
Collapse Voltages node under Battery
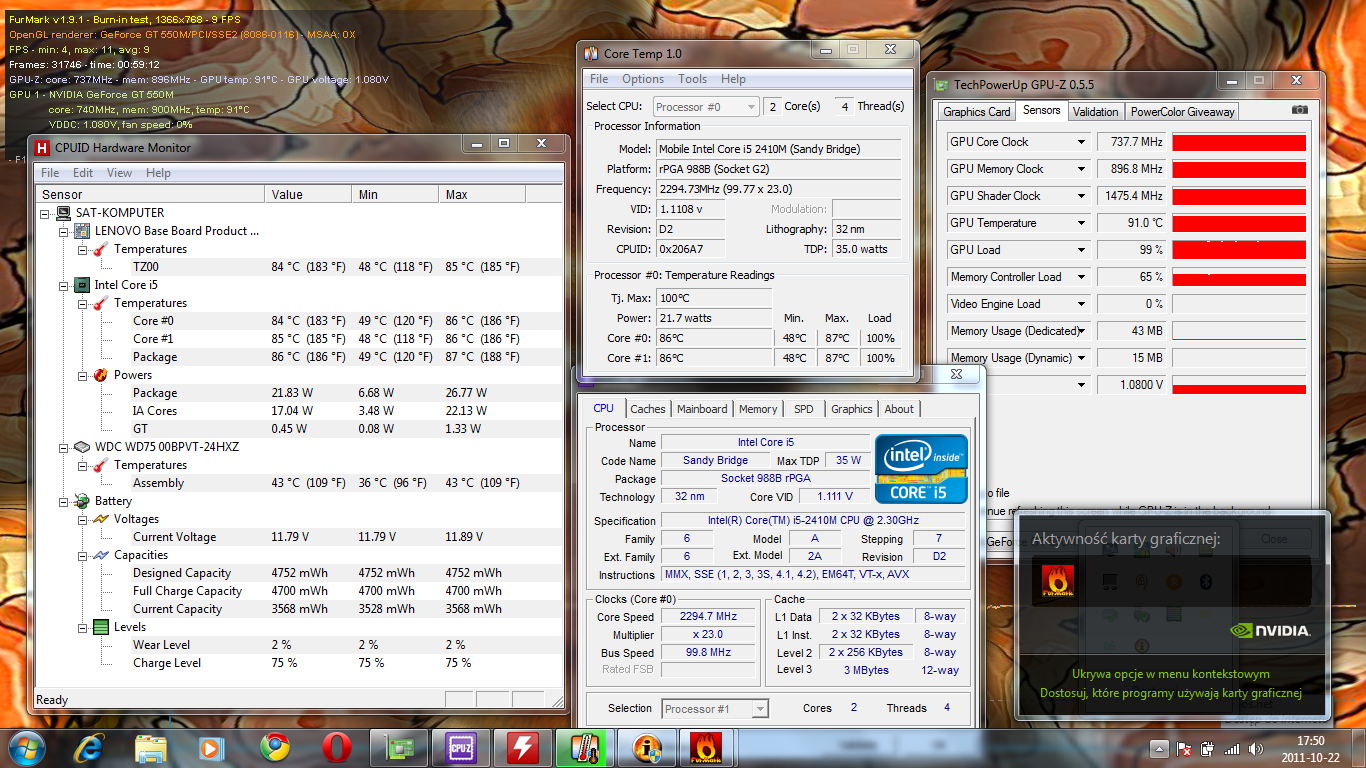(83, 519)
